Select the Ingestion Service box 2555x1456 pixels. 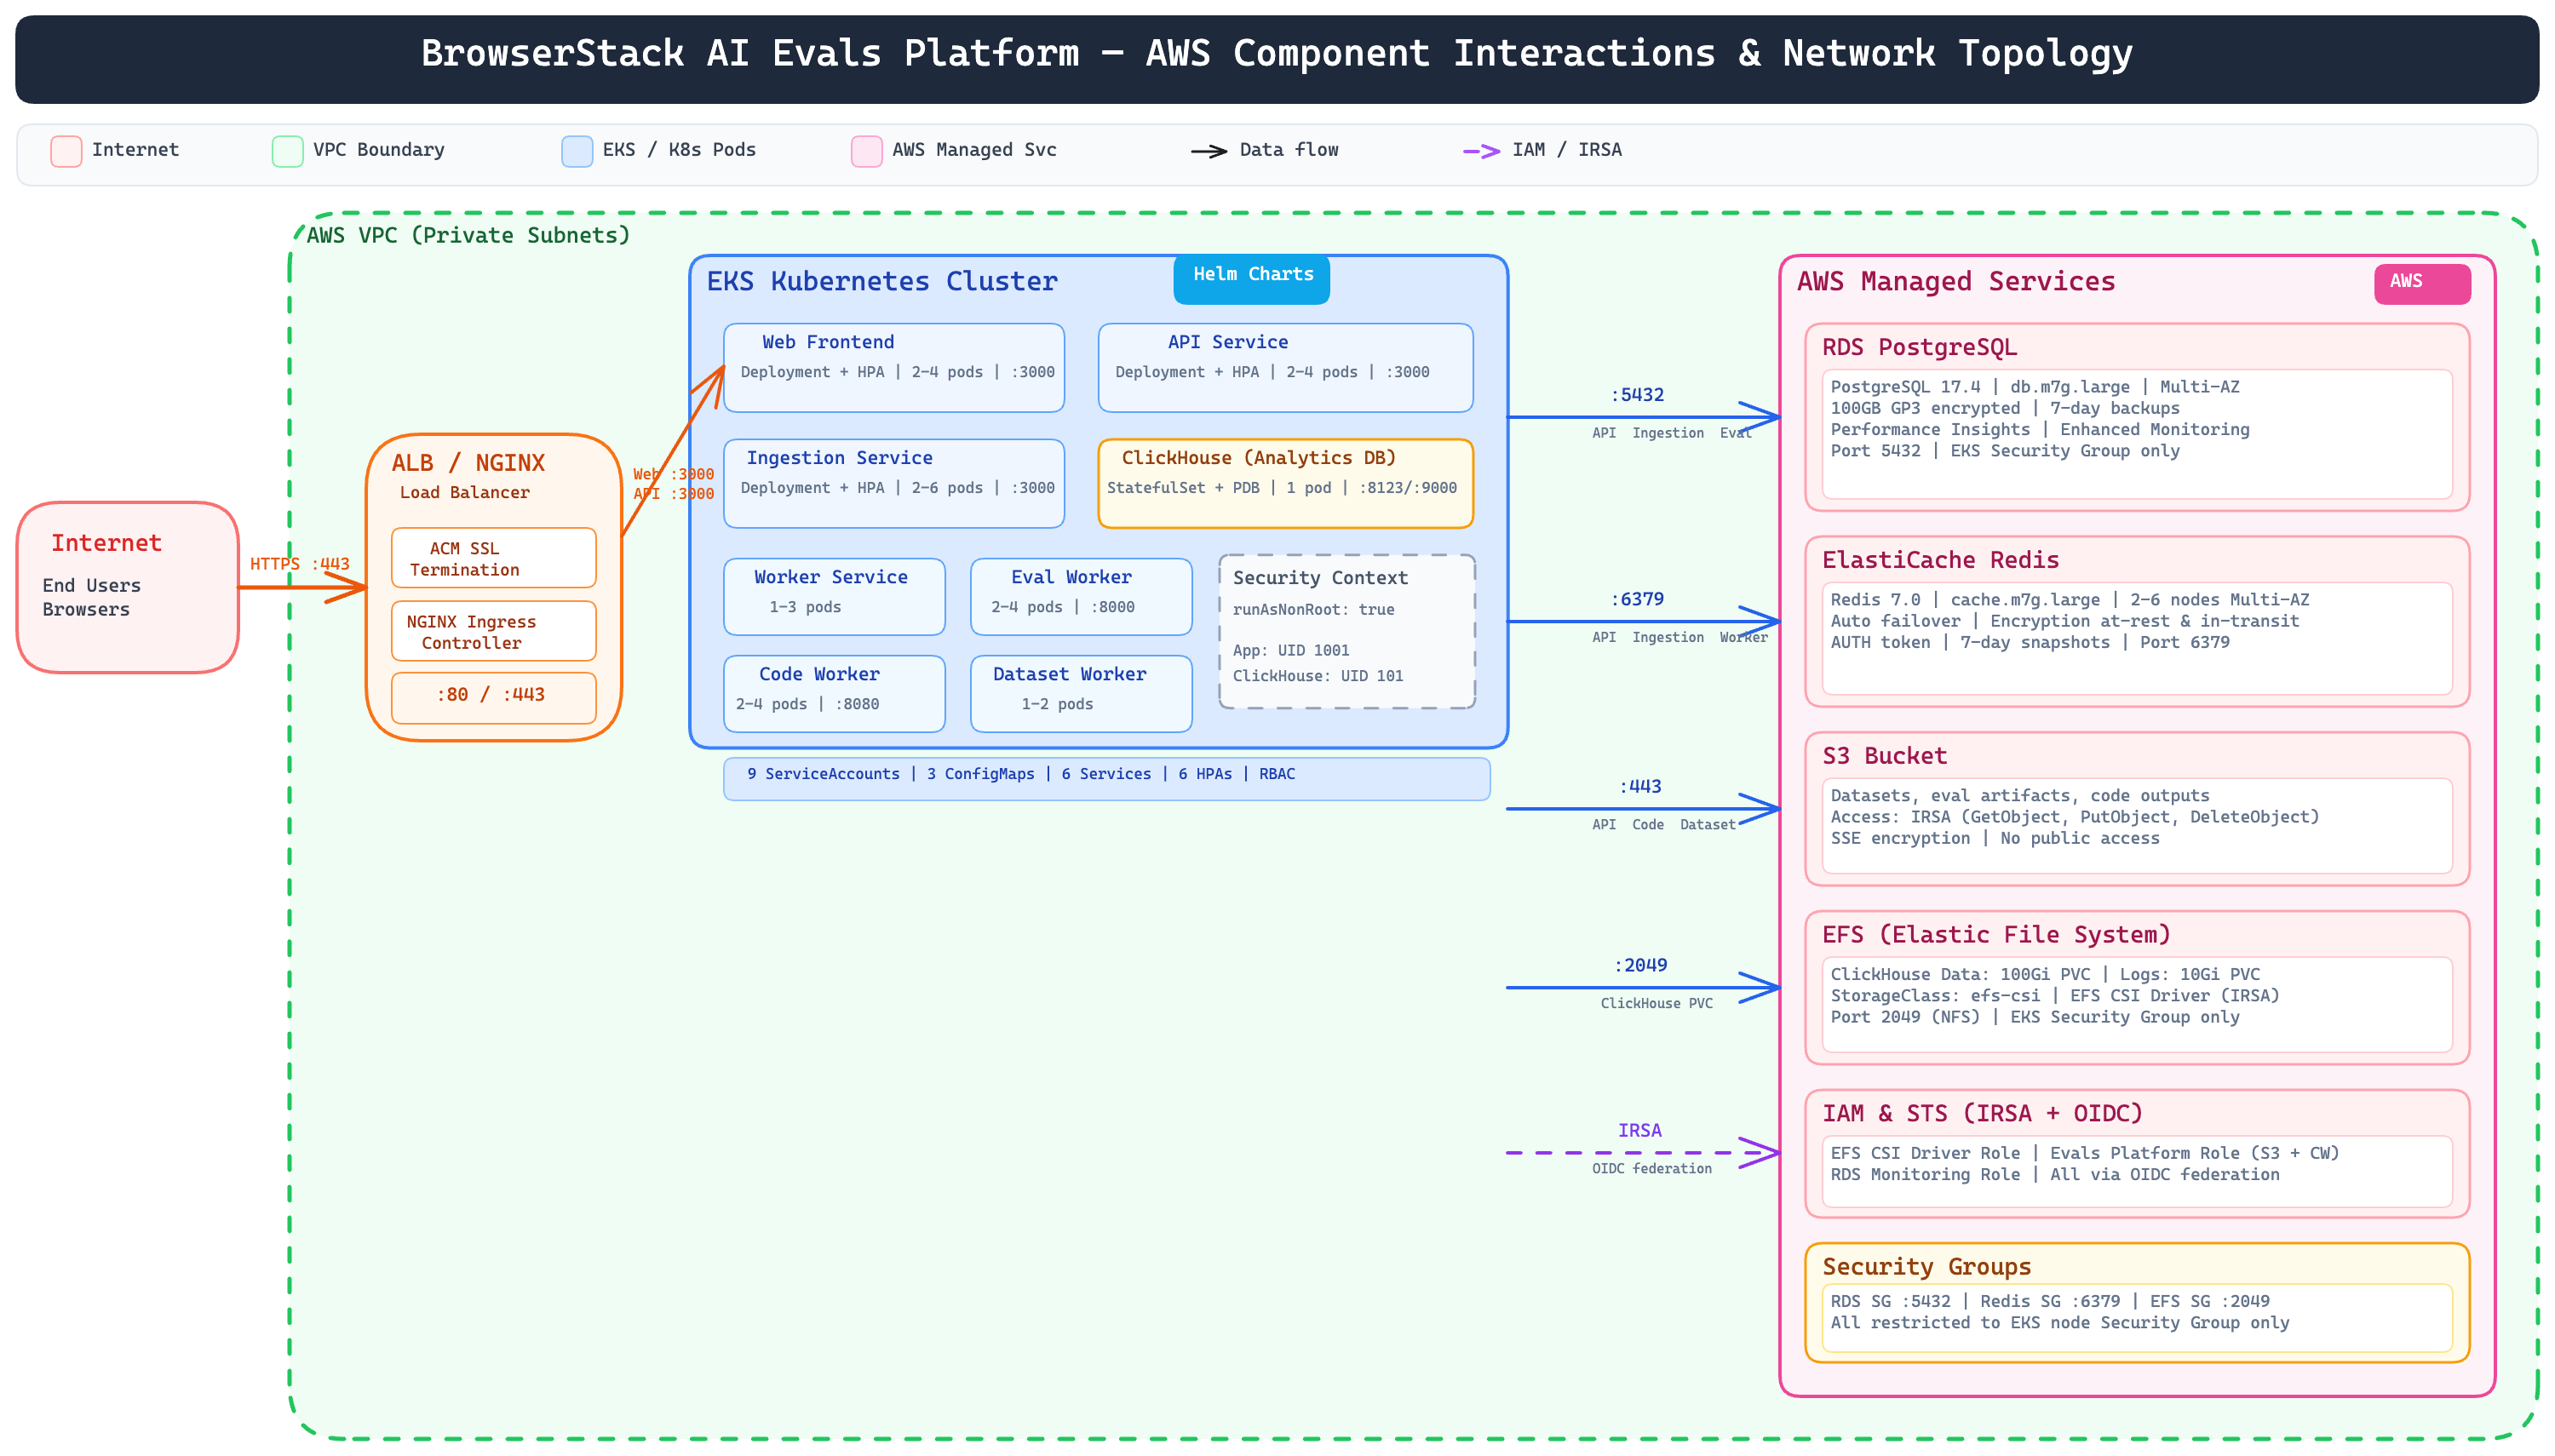(x=894, y=483)
